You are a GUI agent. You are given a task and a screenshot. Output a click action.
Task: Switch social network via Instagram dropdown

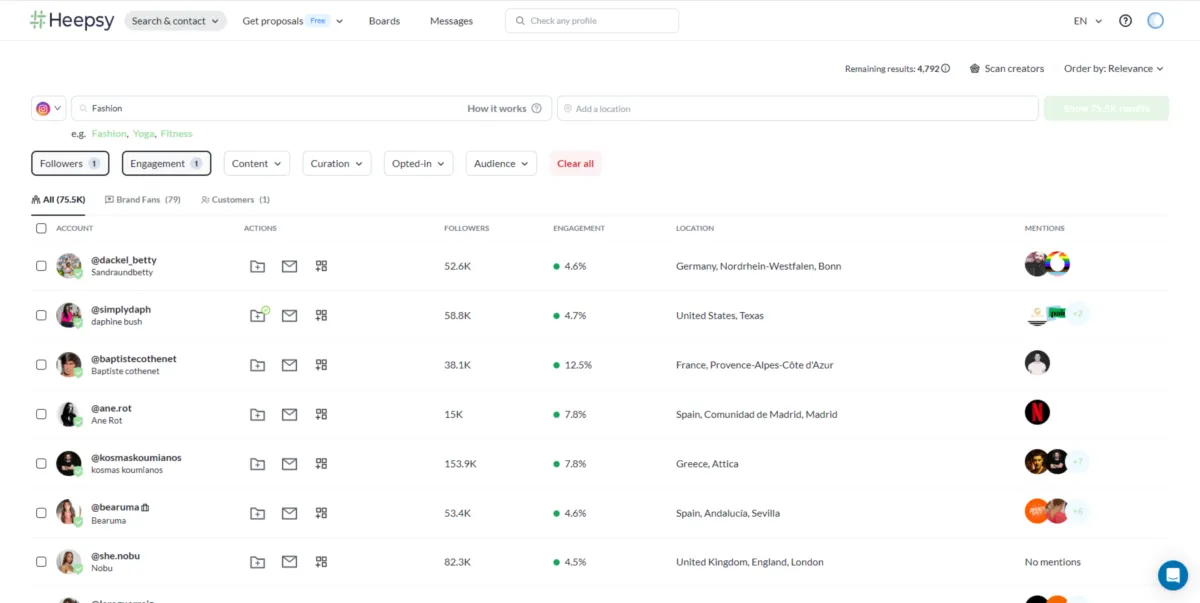[x=49, y=108]
